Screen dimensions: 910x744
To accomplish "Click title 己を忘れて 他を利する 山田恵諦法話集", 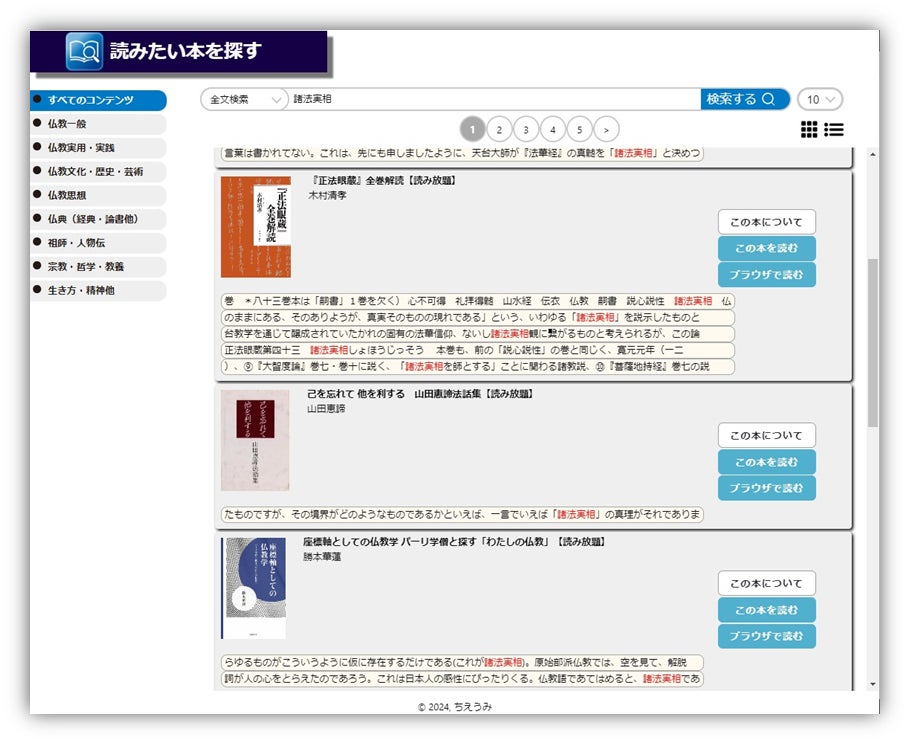I will tap(421, 393).
